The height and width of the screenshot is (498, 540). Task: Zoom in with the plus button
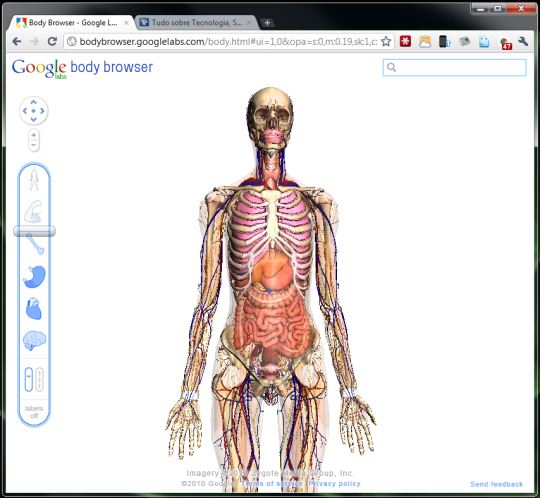click(33, 135)
